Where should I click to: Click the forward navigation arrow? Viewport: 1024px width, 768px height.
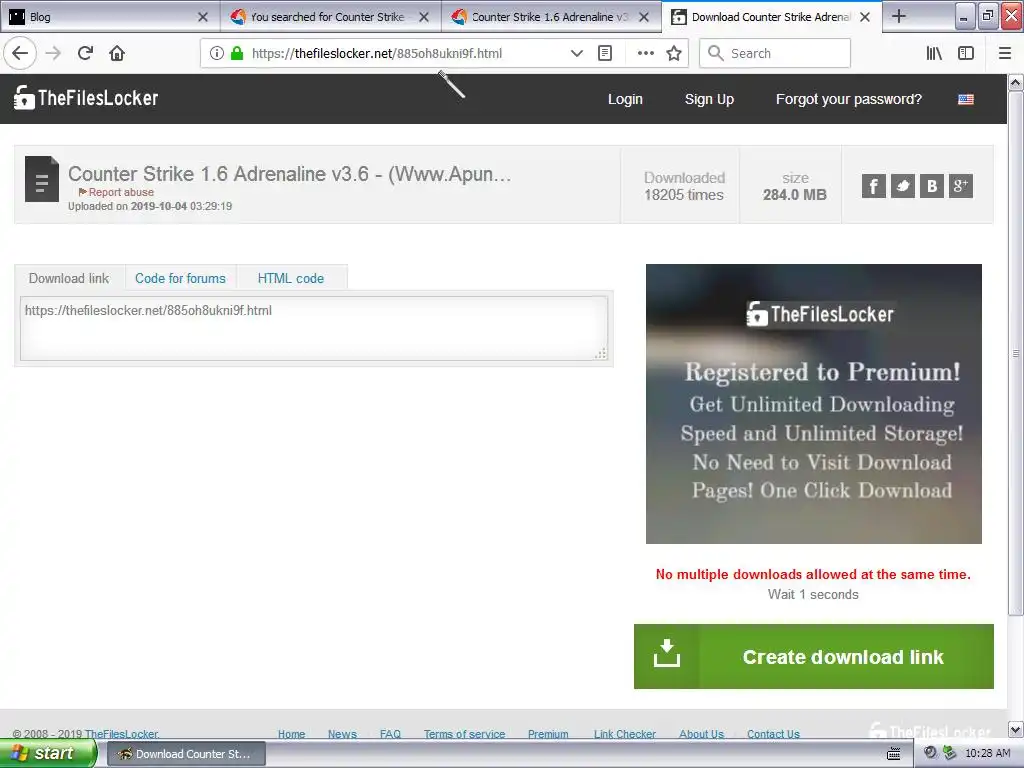coord(54,54)
